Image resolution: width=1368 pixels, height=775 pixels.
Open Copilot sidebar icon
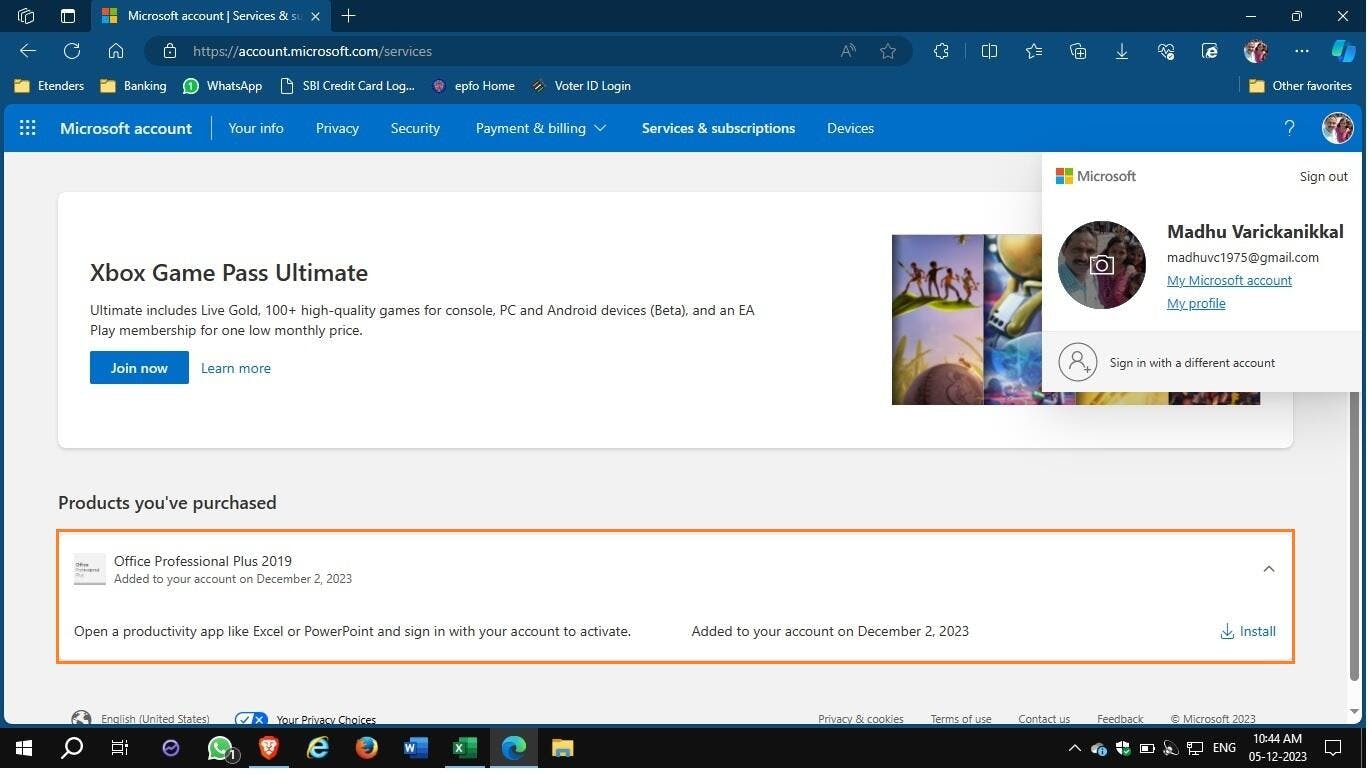click(1343, 51)
